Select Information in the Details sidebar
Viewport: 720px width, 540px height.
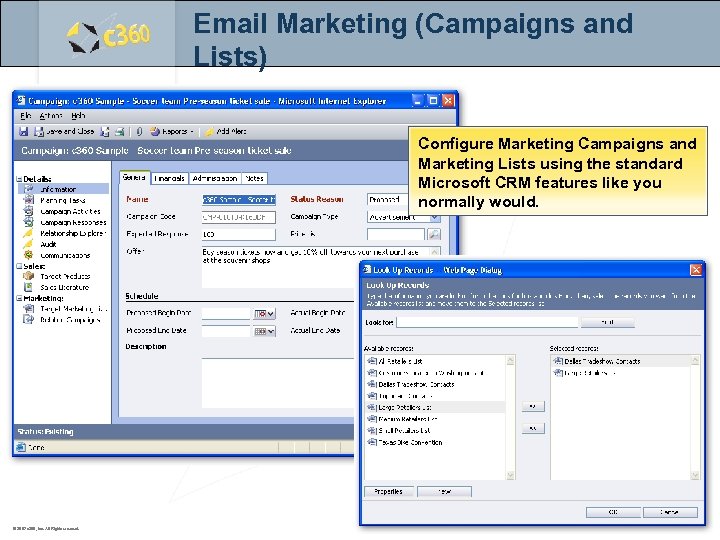[x=64, y=189]
